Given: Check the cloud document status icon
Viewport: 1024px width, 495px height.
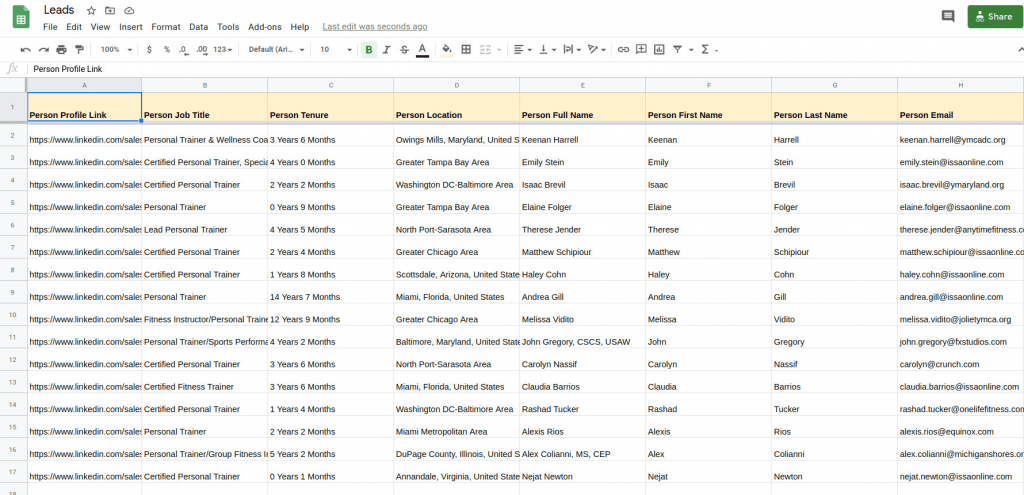Looking at the screenshot, I should pyautogui.click(x=129, y=10).
